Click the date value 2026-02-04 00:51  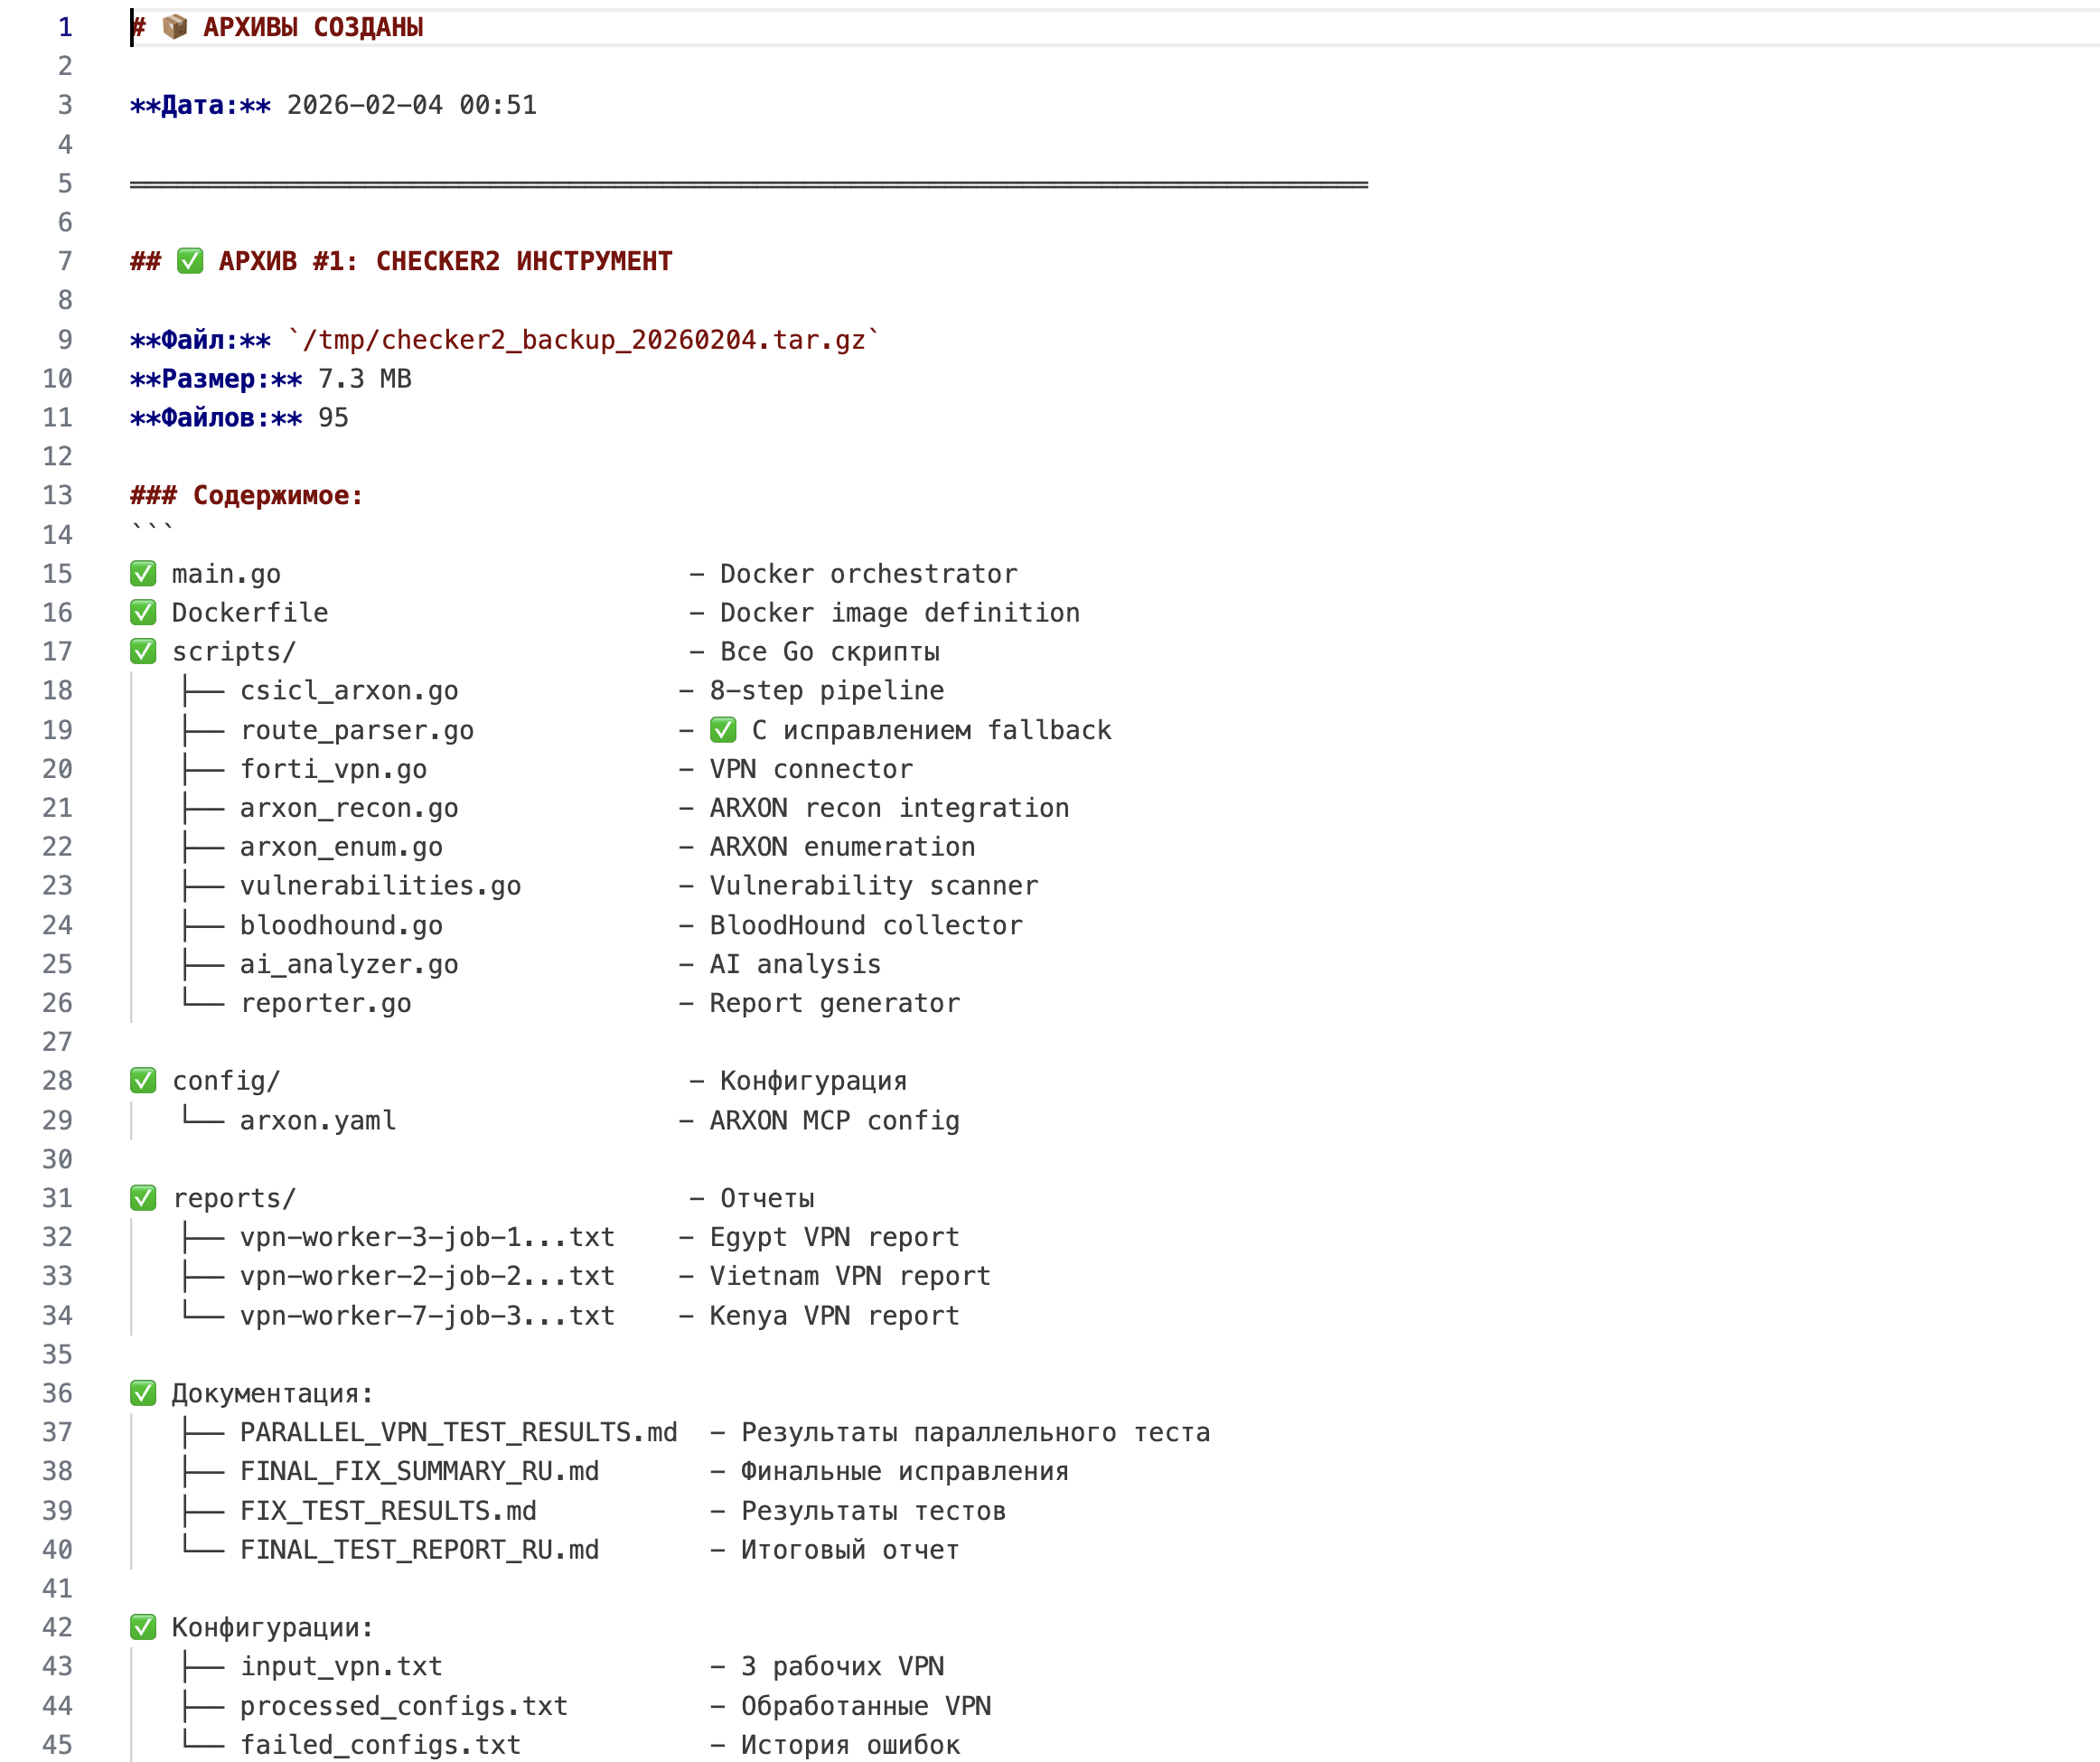tap(411, 105)
